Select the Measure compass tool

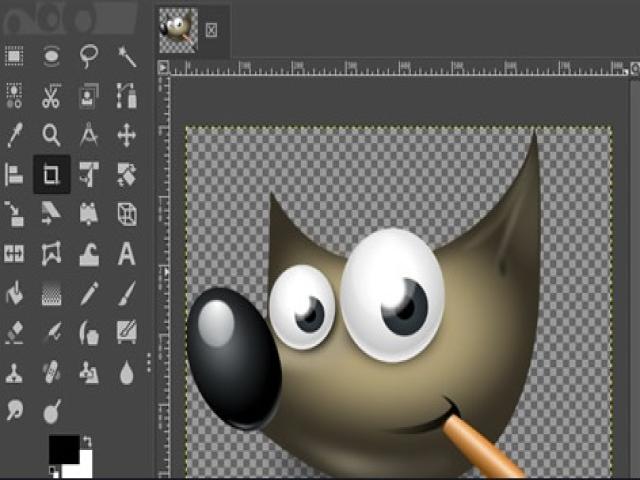[x=89, y=134]
